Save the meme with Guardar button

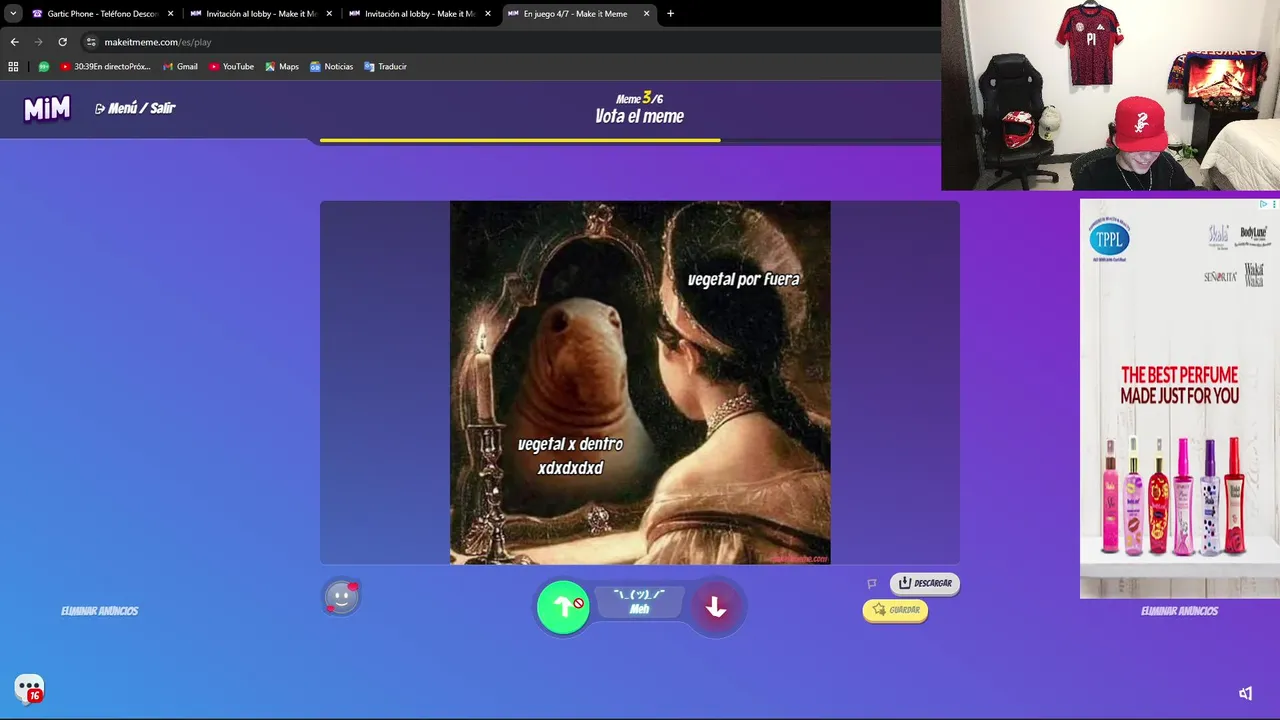tap(895, 610)
